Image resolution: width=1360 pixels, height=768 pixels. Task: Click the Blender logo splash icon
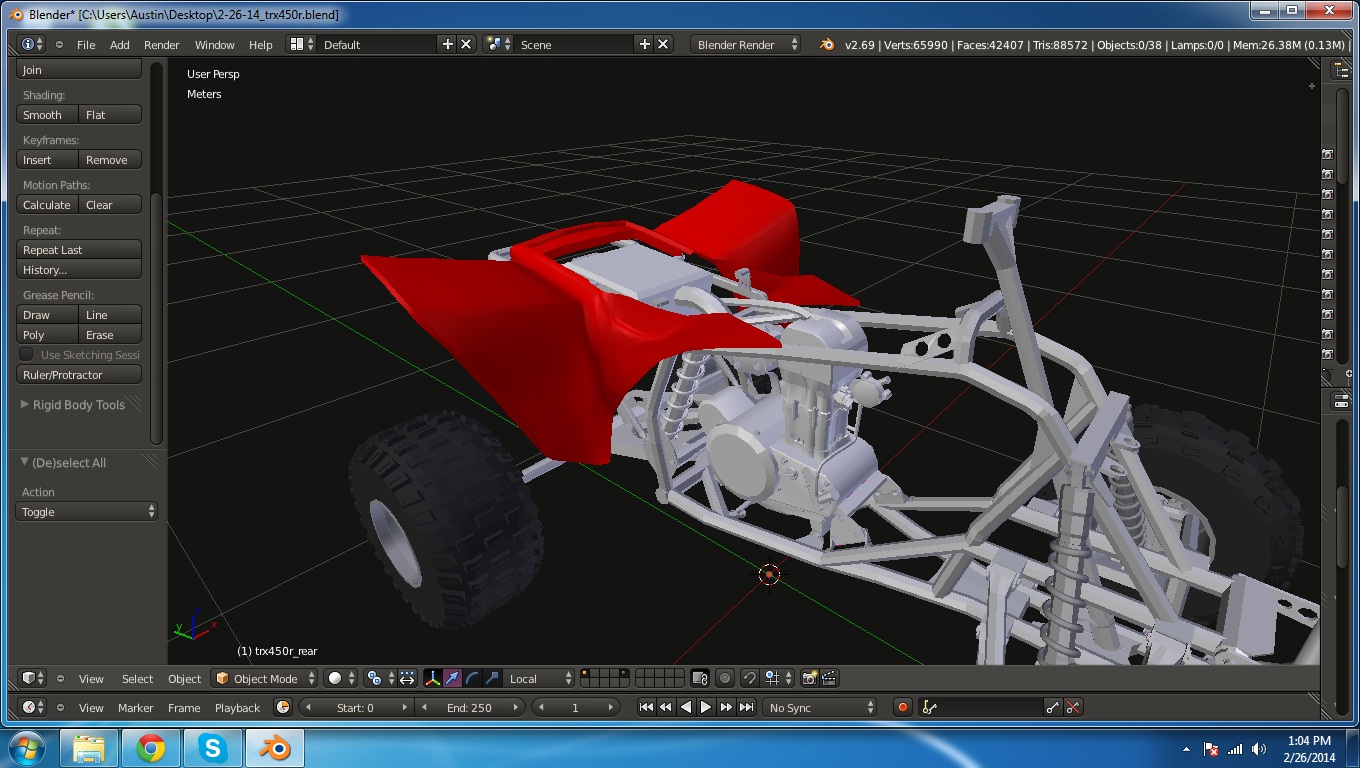click(827, 44)
